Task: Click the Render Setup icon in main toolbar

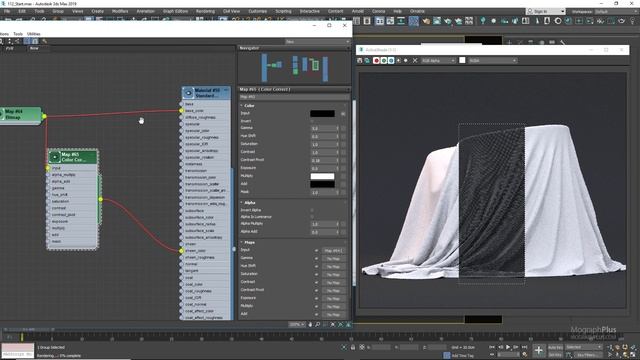Action: [x=426, y=21]
